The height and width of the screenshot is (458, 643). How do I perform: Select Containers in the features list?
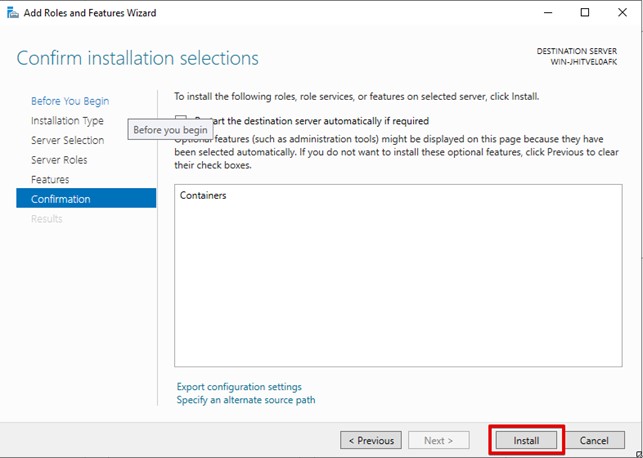coord(203,196)
